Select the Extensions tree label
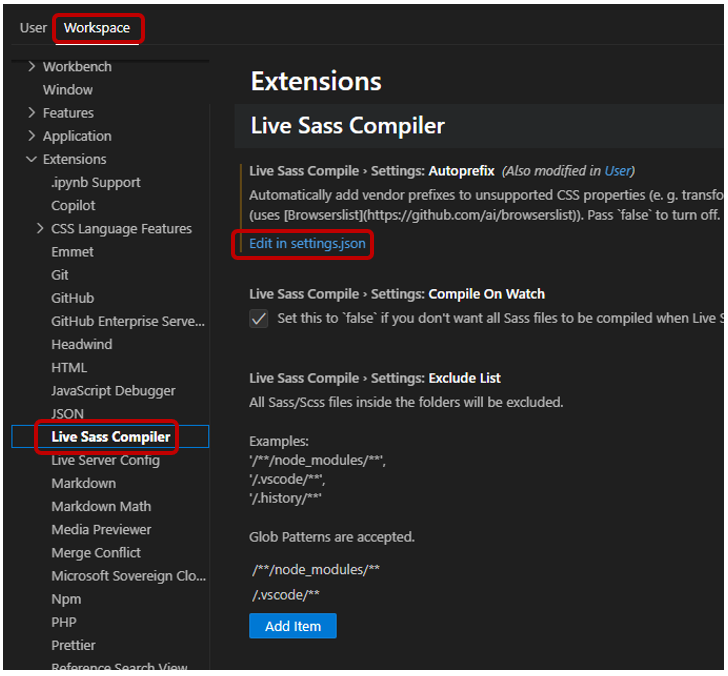 click(x=75, y=159)
